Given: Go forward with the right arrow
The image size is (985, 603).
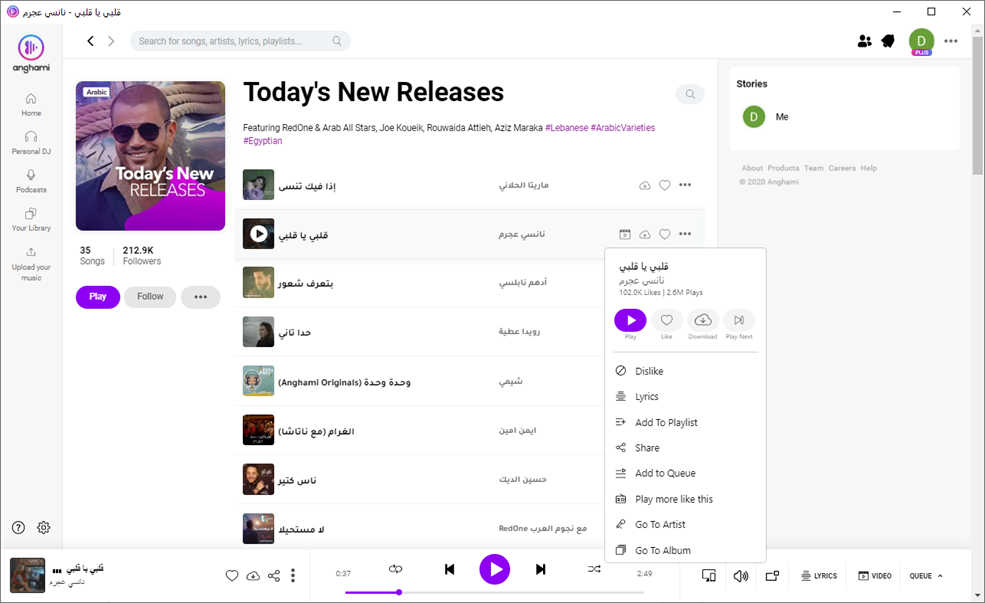Looking at the screenshot, I should [x=111, y=41].
